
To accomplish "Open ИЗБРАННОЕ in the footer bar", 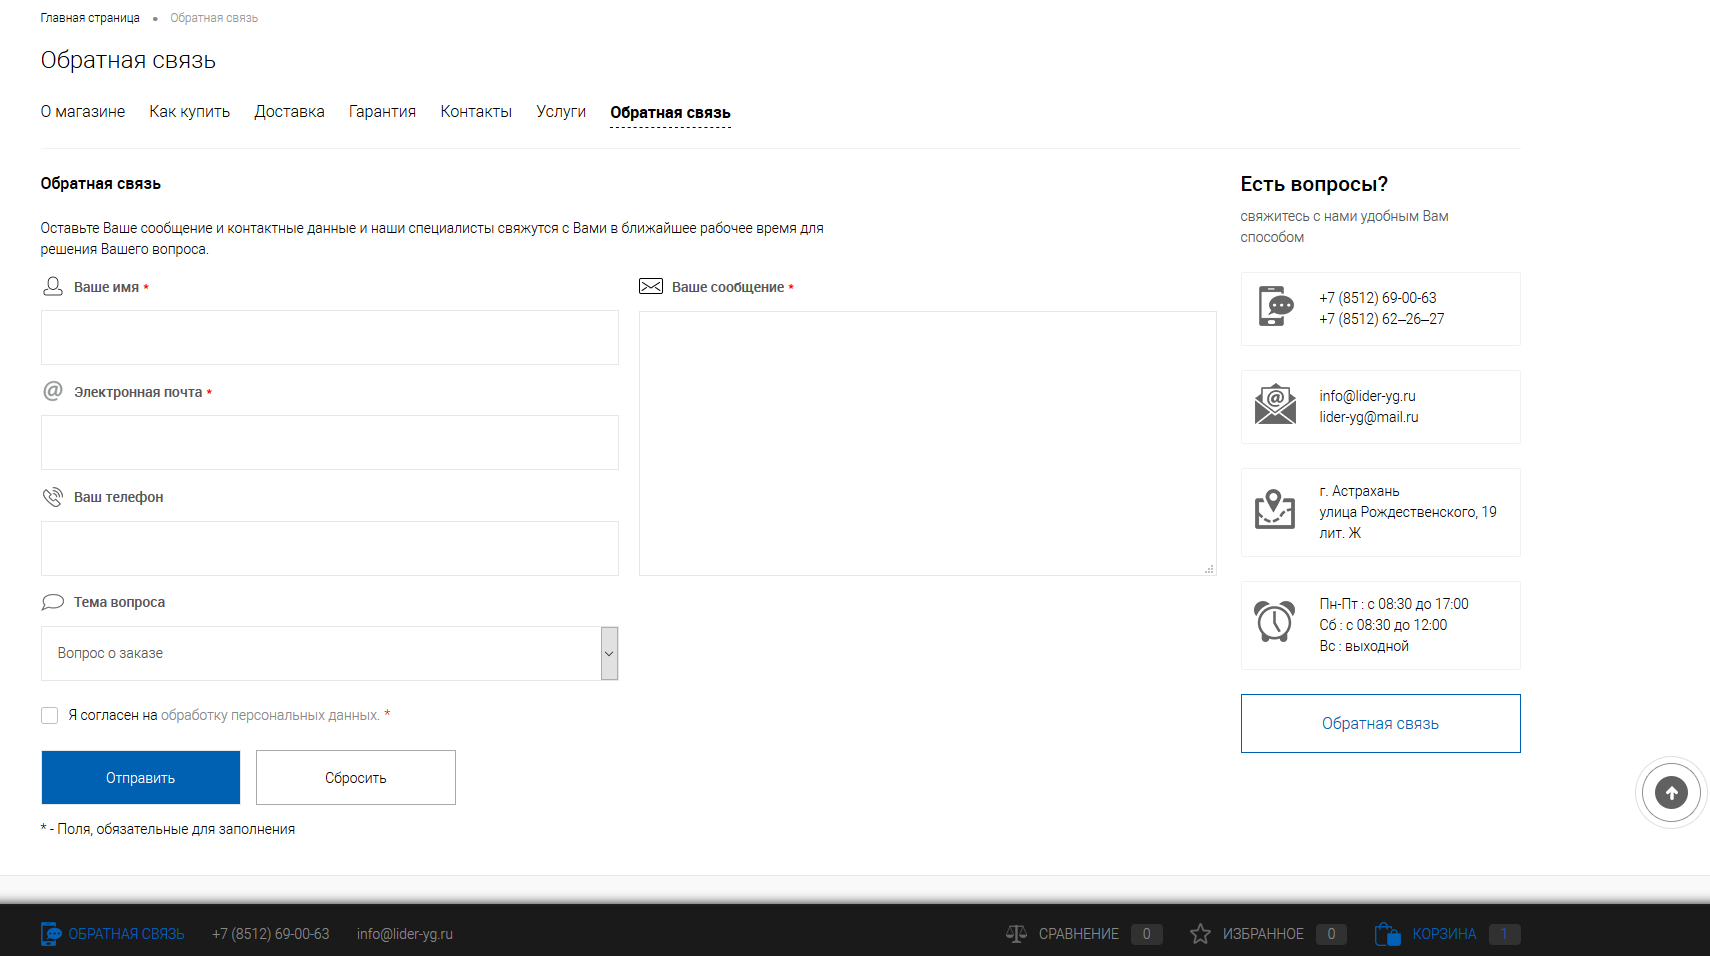I will 1263,934.
